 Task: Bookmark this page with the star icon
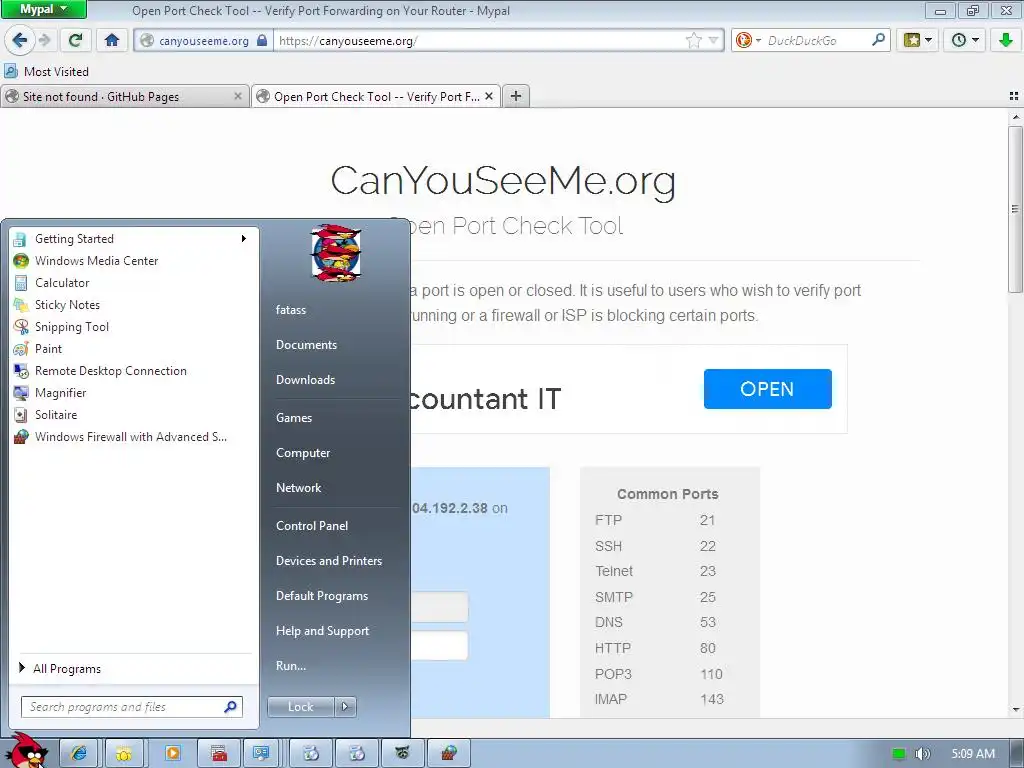[x=694, y=40]
